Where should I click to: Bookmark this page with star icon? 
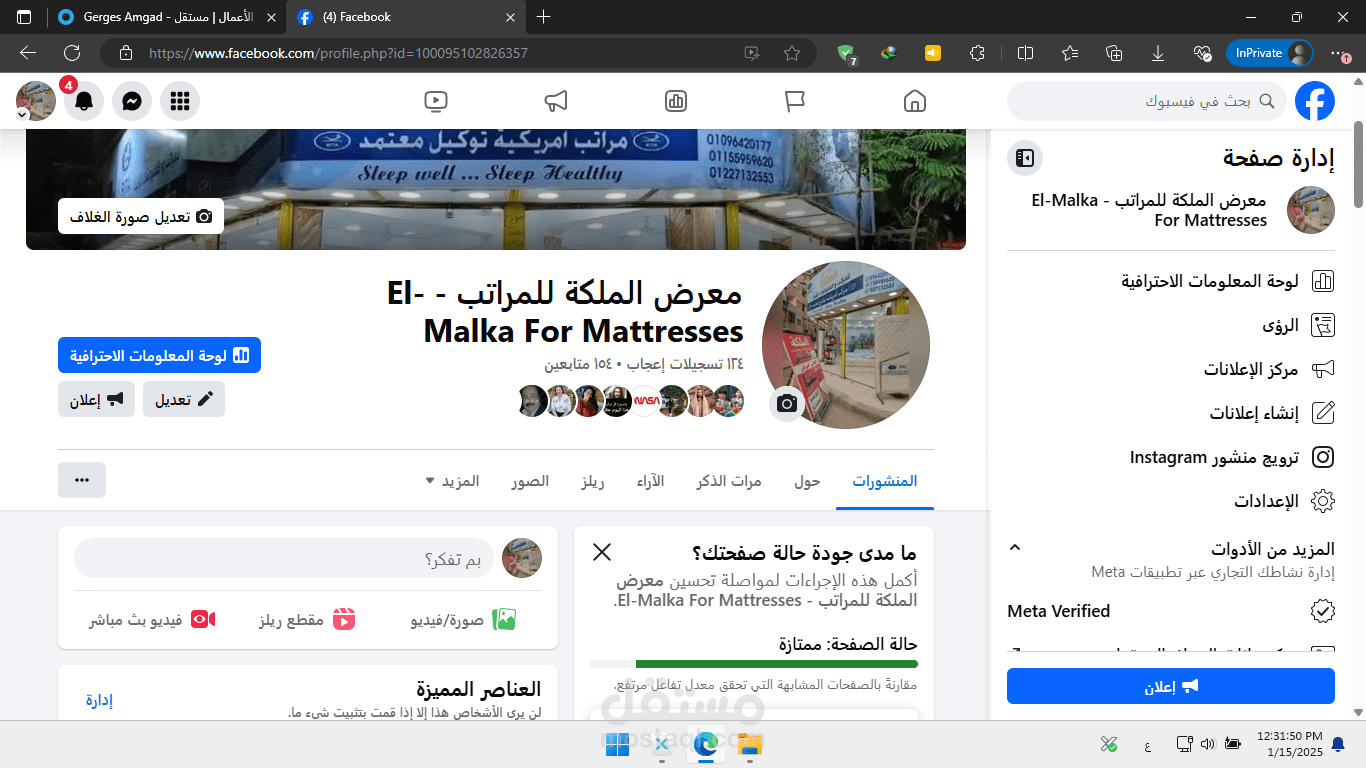click(x=792, y=53)
